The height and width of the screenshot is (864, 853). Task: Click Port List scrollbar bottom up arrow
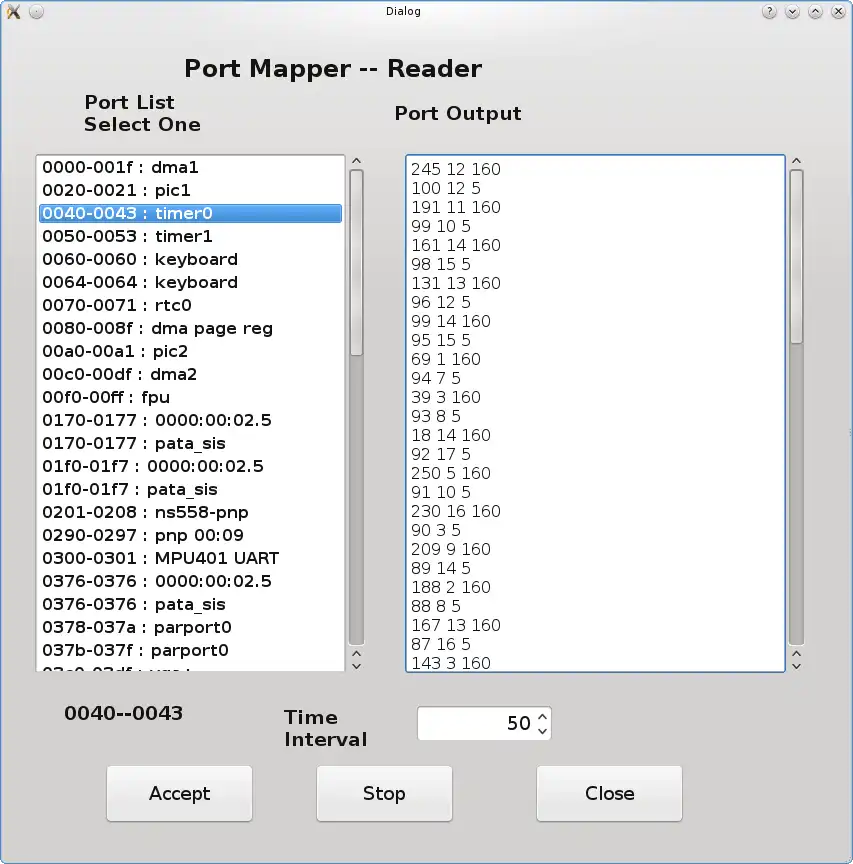[357, 654]
